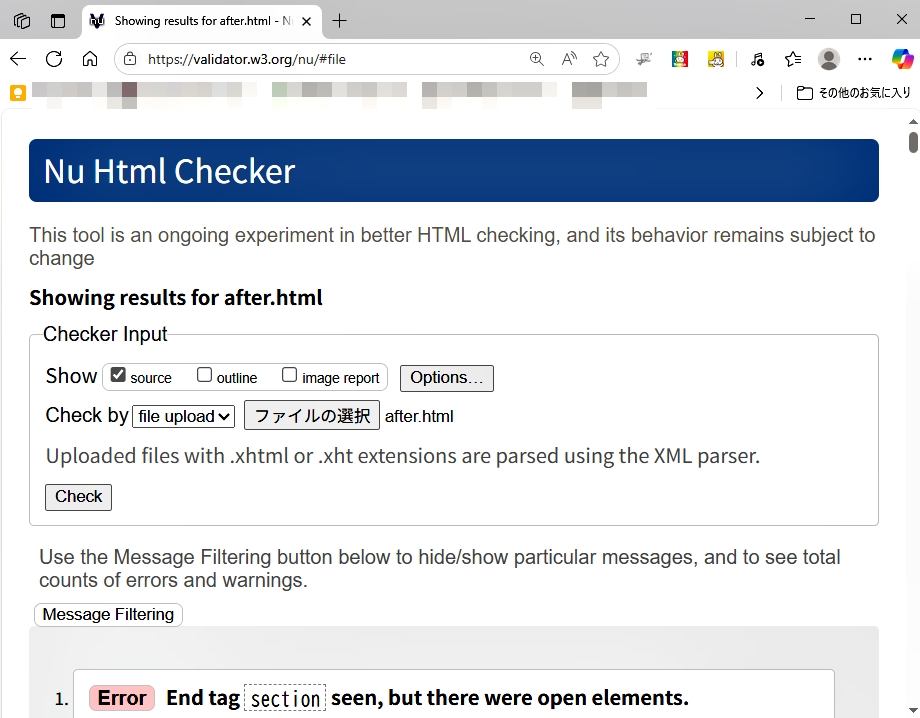Launch the Copilot icon

click(x=902, y=59)
